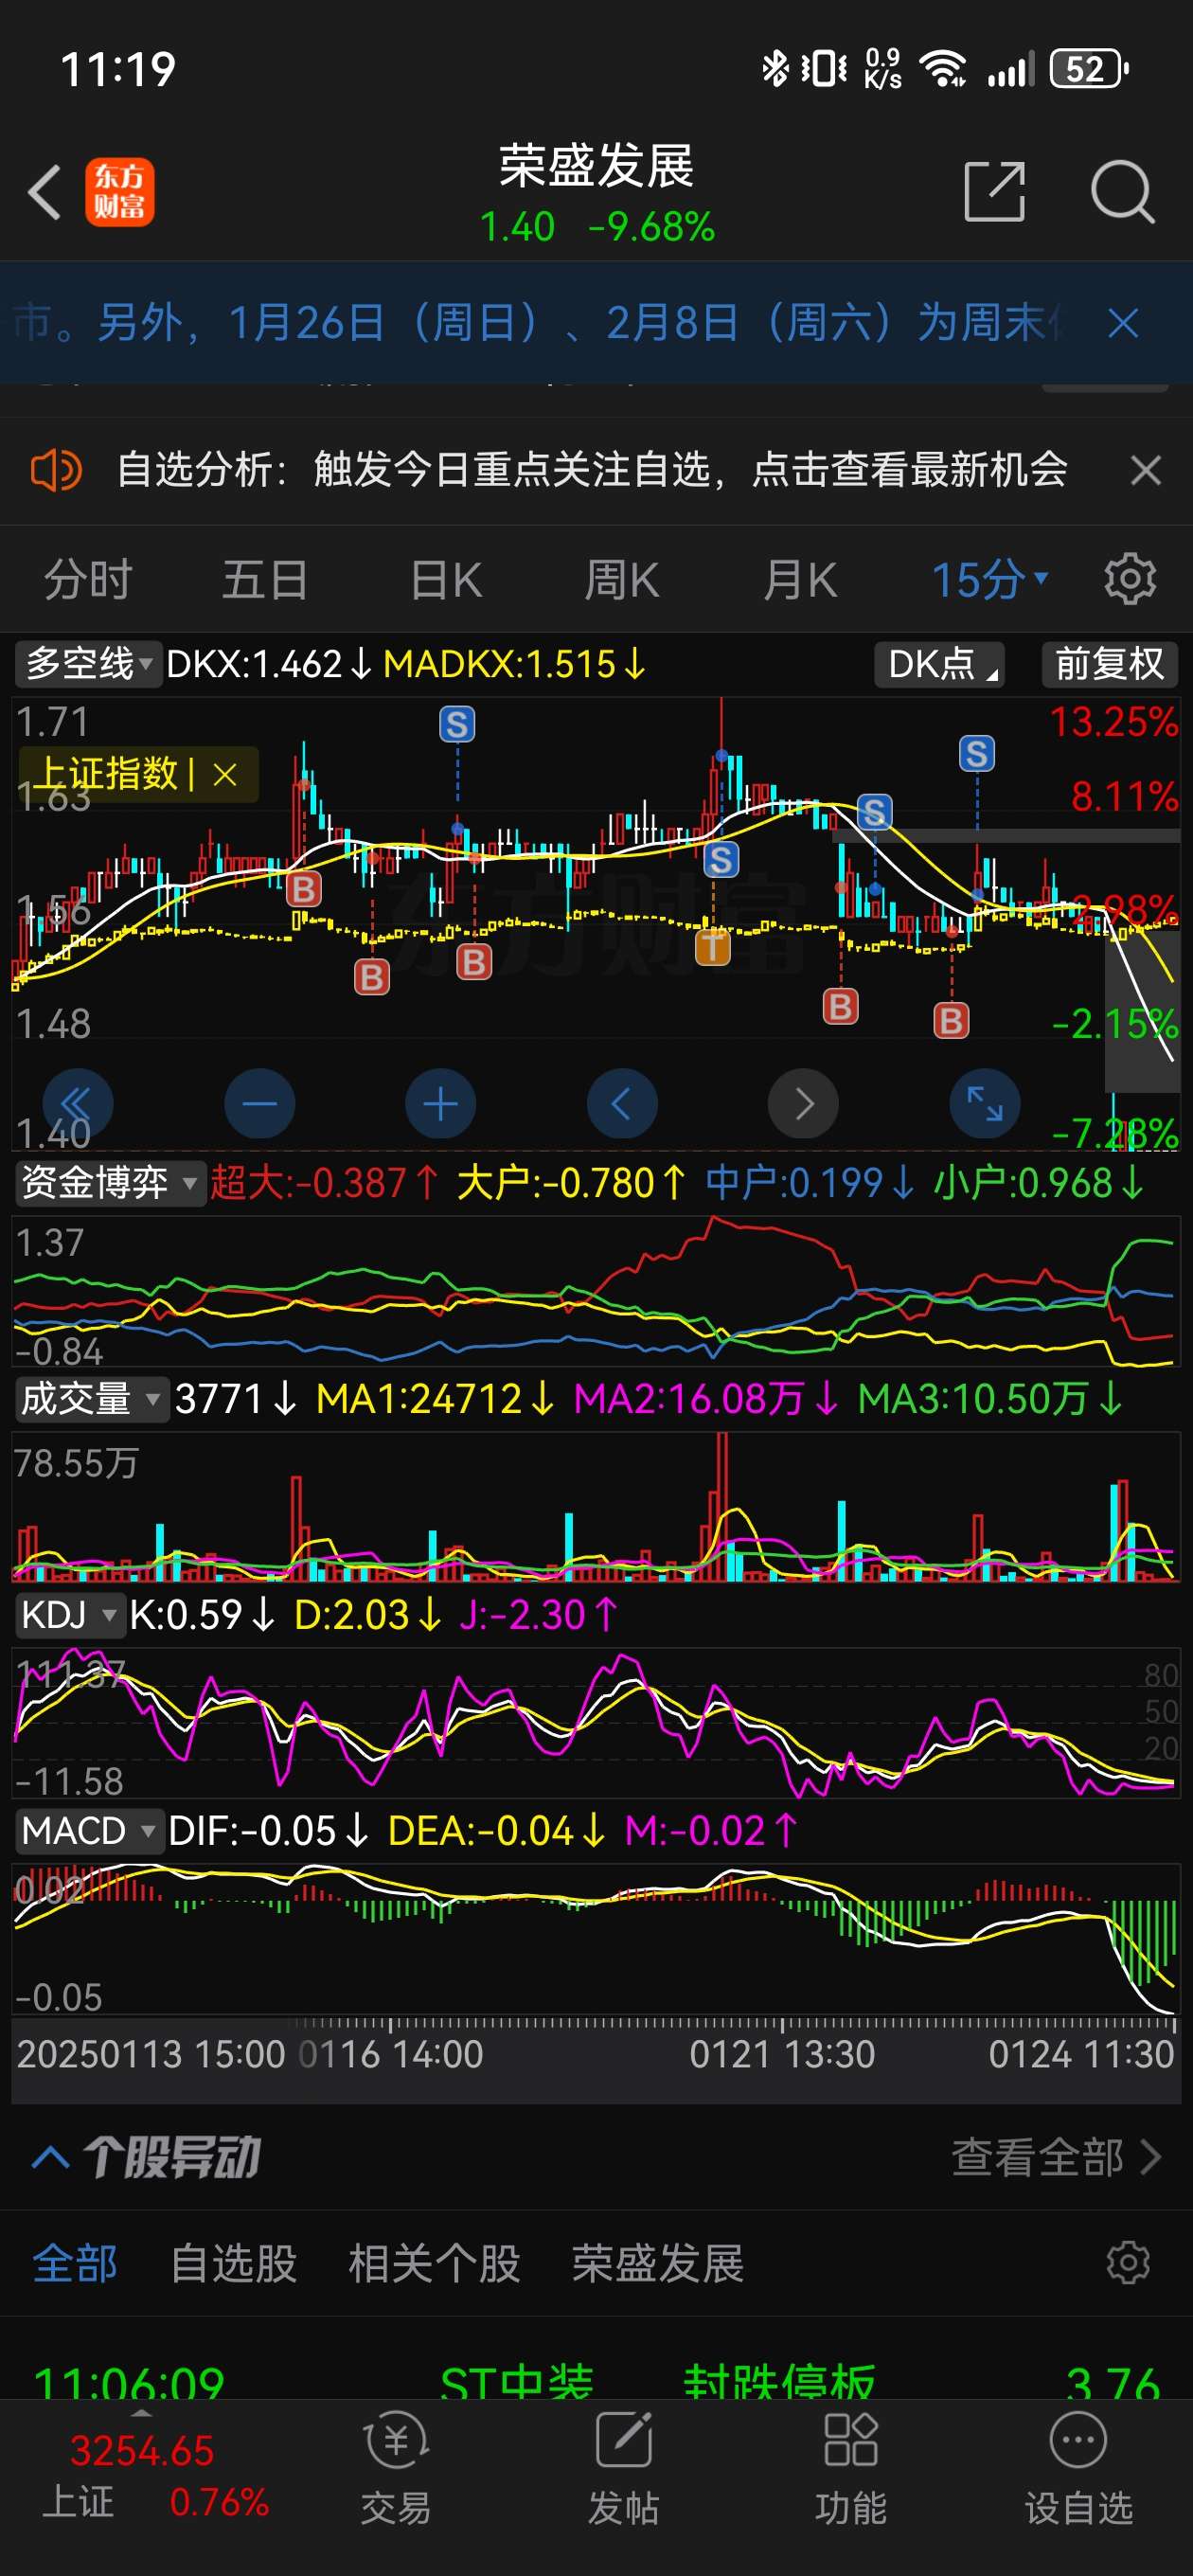Move chart right with arrow button
Image resolution: width=1193 pixels, height=2576 pixels.
pos(803,1104)
